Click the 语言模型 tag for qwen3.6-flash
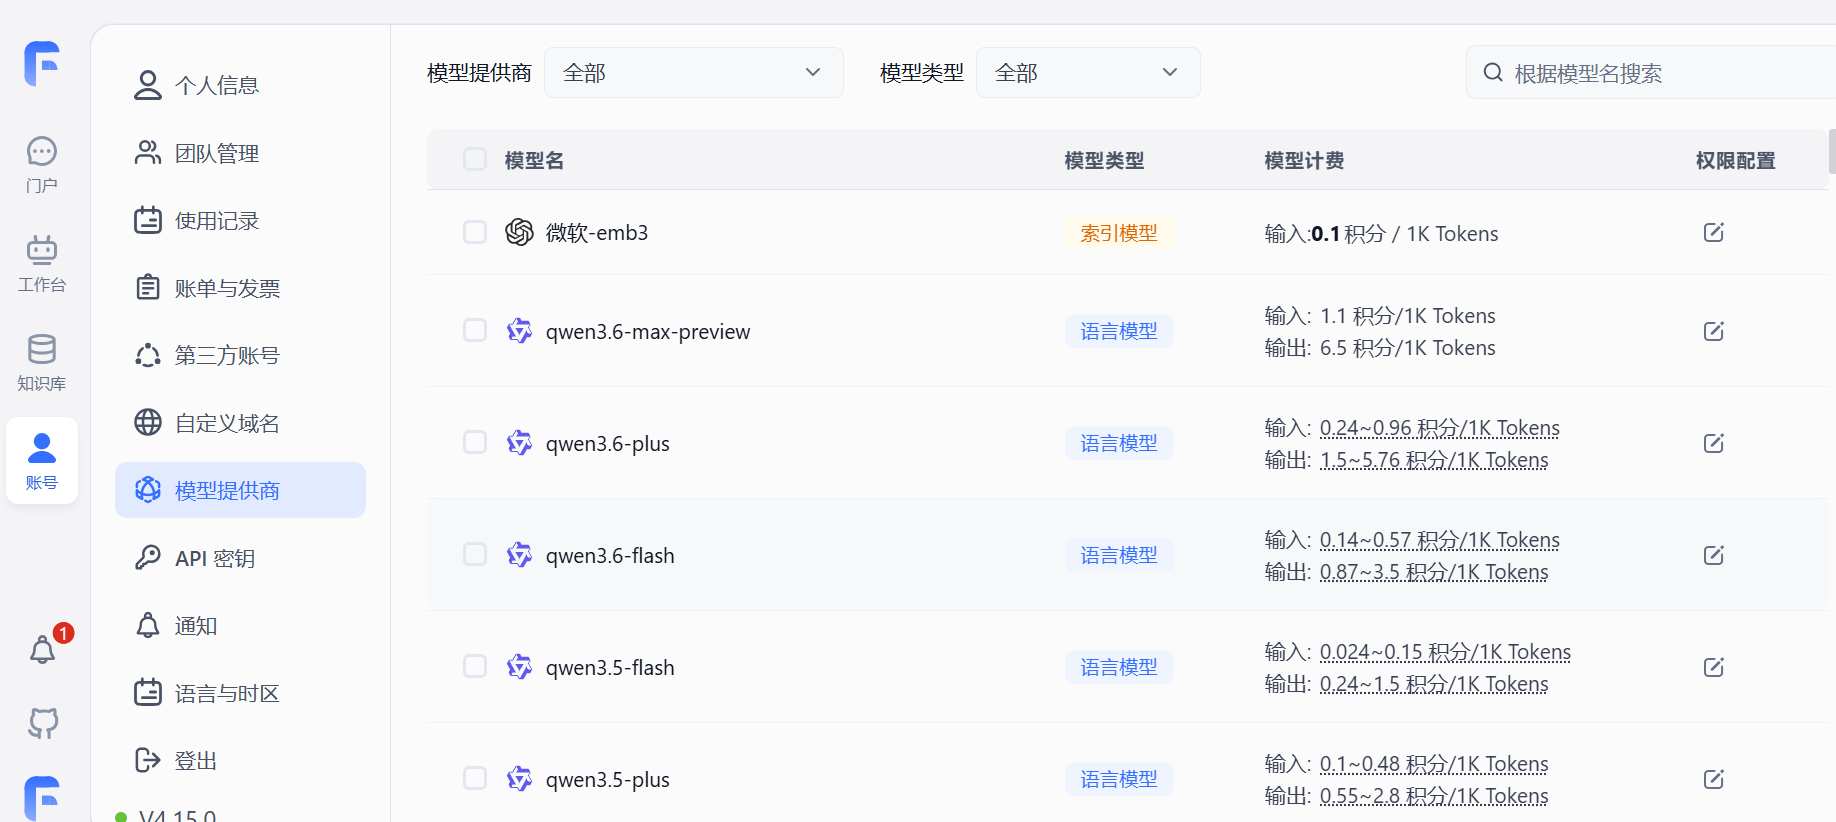Viewport: 1836px width, 822px height. click(x=1119, y=555)
